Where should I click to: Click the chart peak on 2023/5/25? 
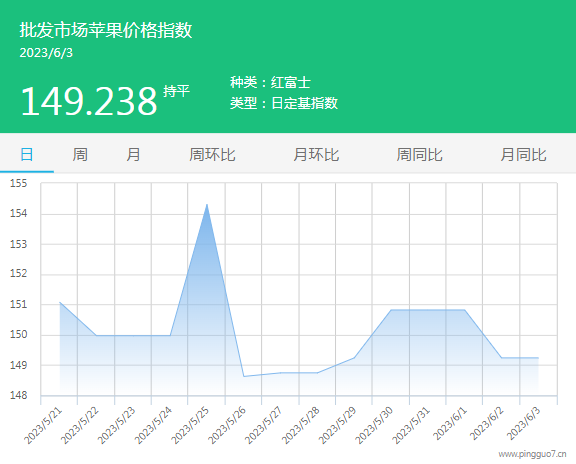pyautogui.click(x=207, y=205)
